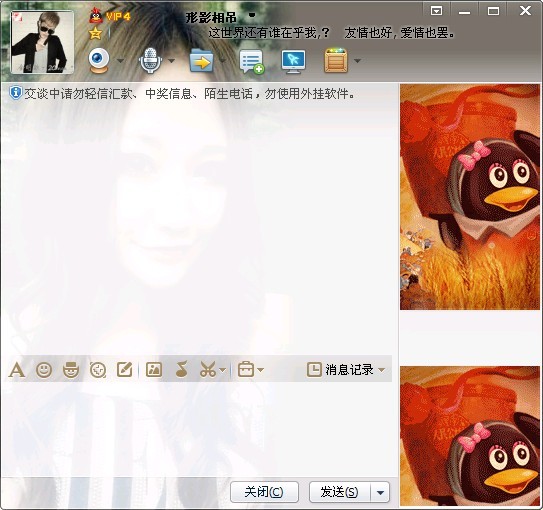Click the safety notice shield icon
This screenshot has width=543, height=510.
click(x=15, y=93)
